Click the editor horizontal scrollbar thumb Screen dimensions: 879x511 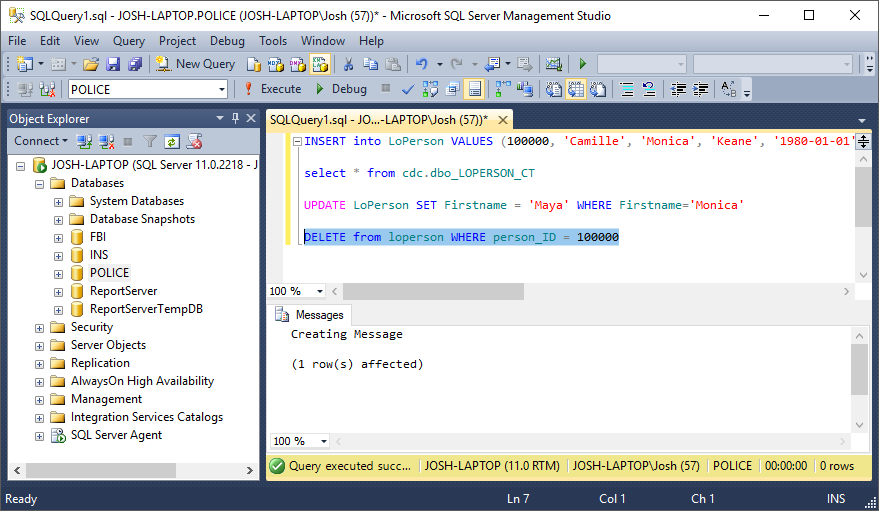click(x=433, y=291)
